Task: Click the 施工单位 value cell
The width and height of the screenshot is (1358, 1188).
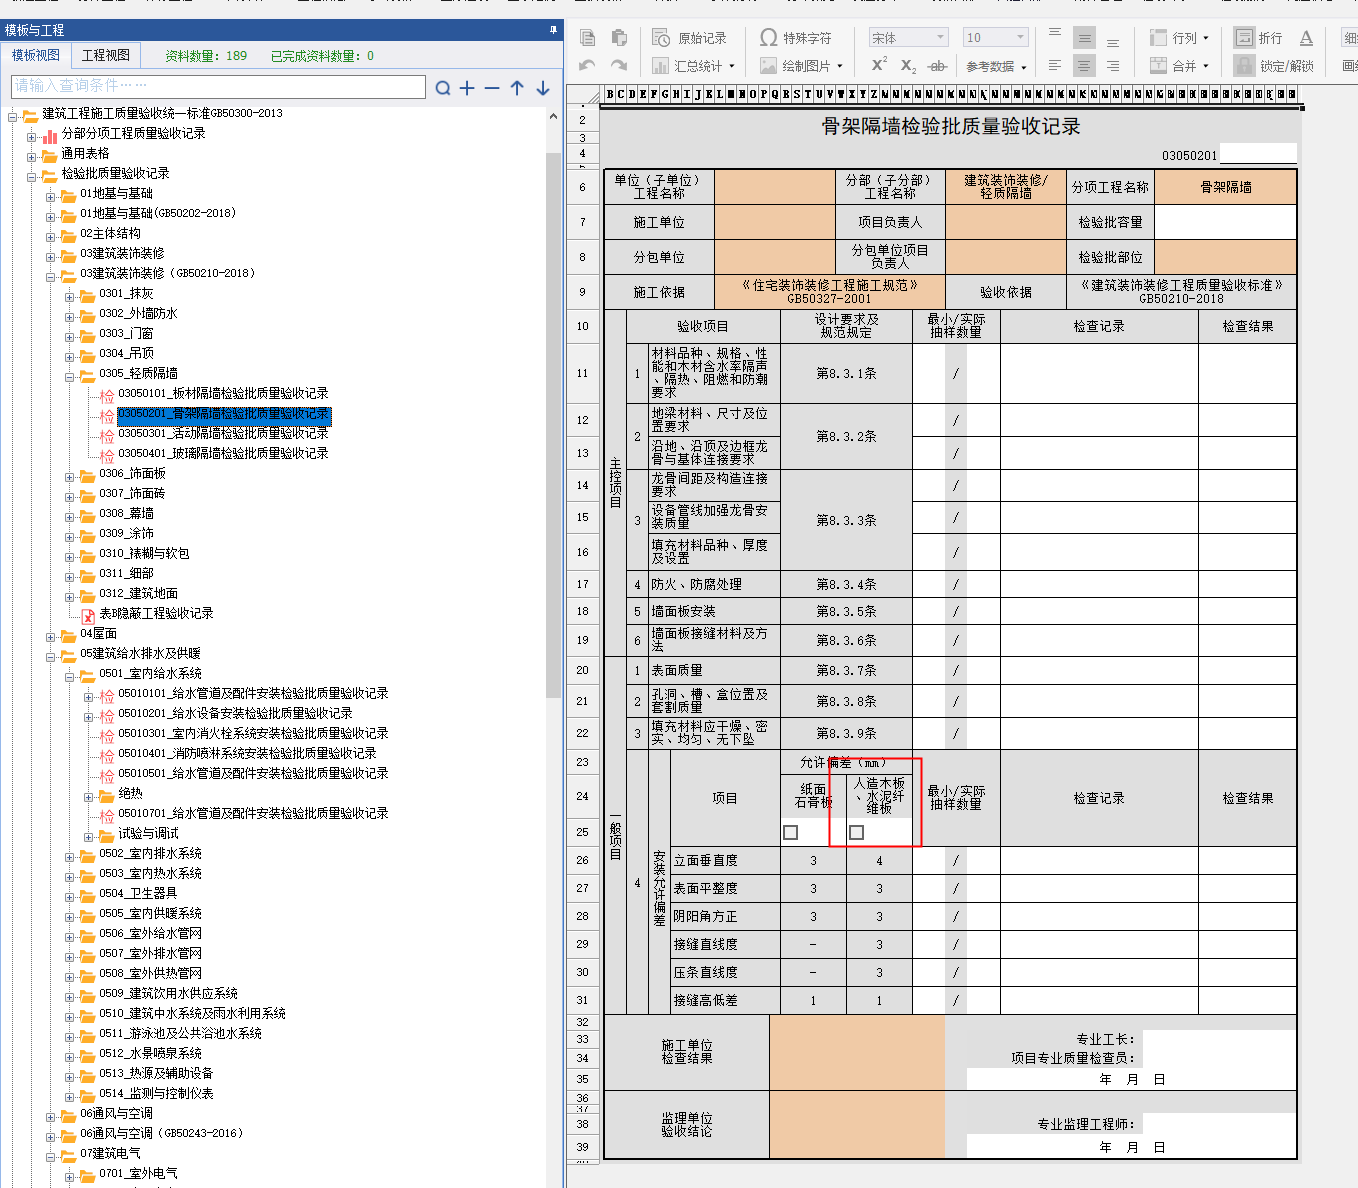Action: pyautogui.click(x=775, y=222)
